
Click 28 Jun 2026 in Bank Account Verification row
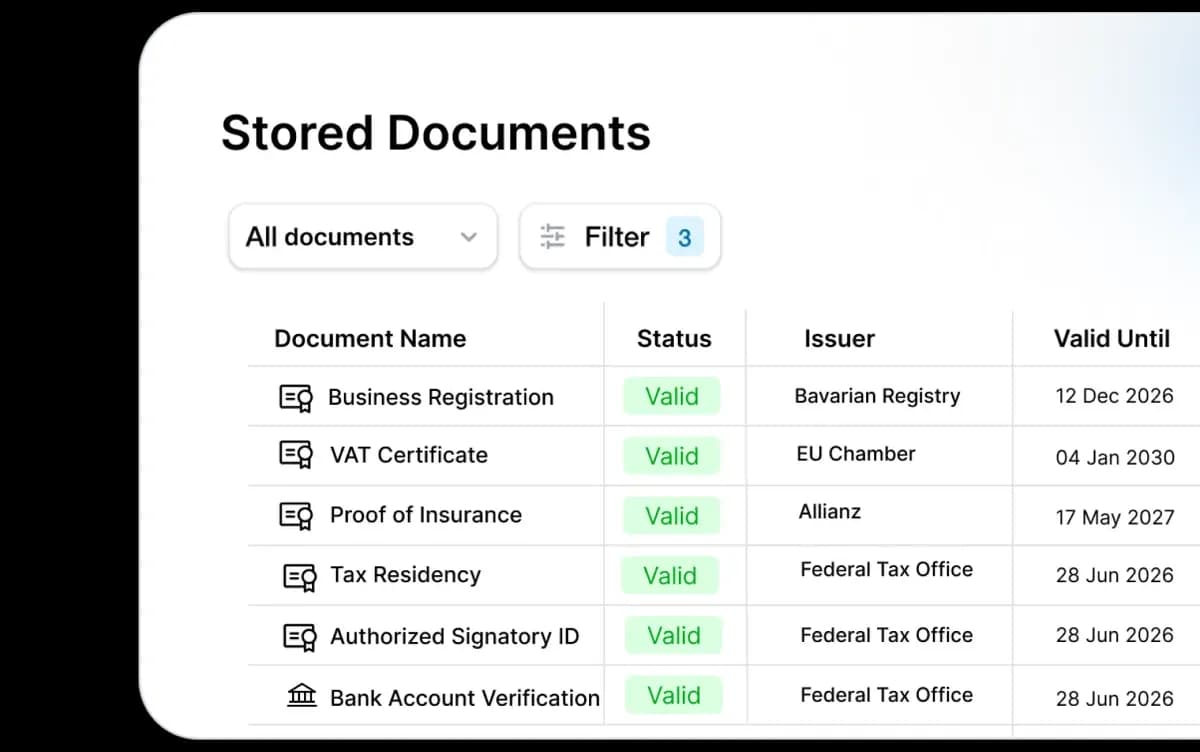1115,698
